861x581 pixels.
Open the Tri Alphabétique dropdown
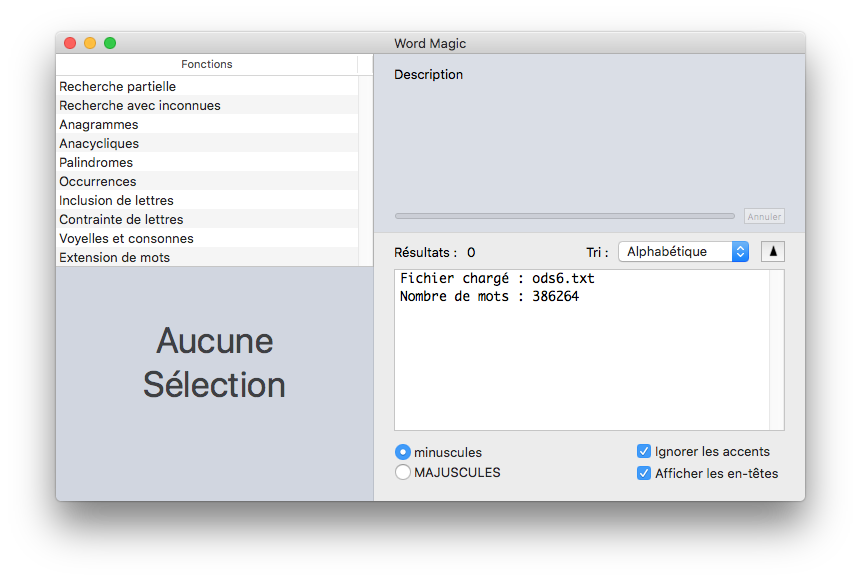(683, 252)
